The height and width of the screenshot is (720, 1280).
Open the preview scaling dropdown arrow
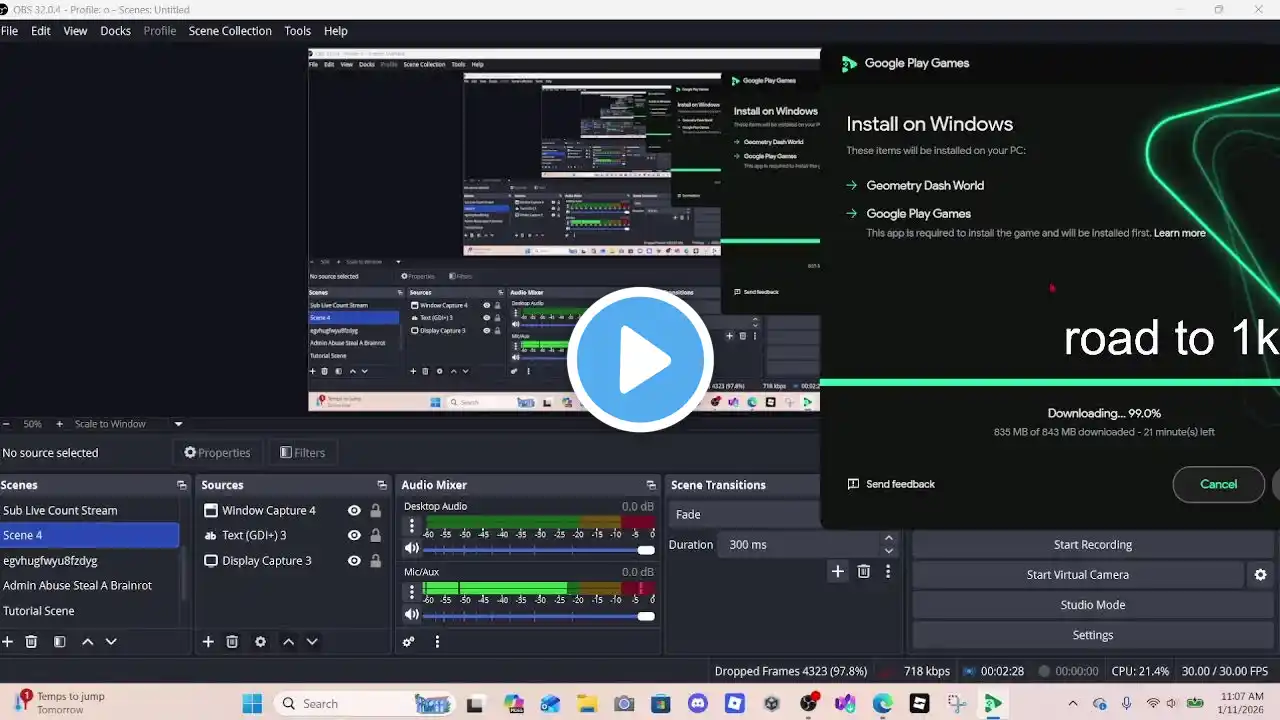click(178, 424)
